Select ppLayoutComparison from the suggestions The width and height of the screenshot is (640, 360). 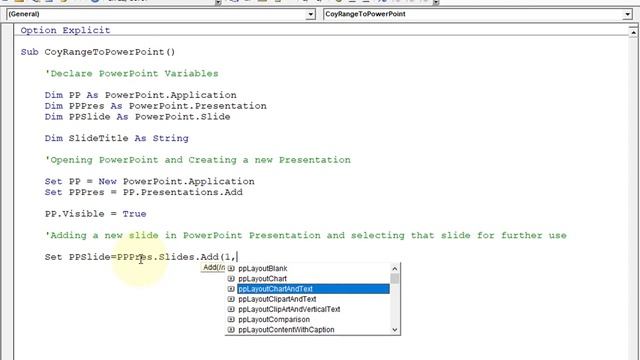(274, 319)
